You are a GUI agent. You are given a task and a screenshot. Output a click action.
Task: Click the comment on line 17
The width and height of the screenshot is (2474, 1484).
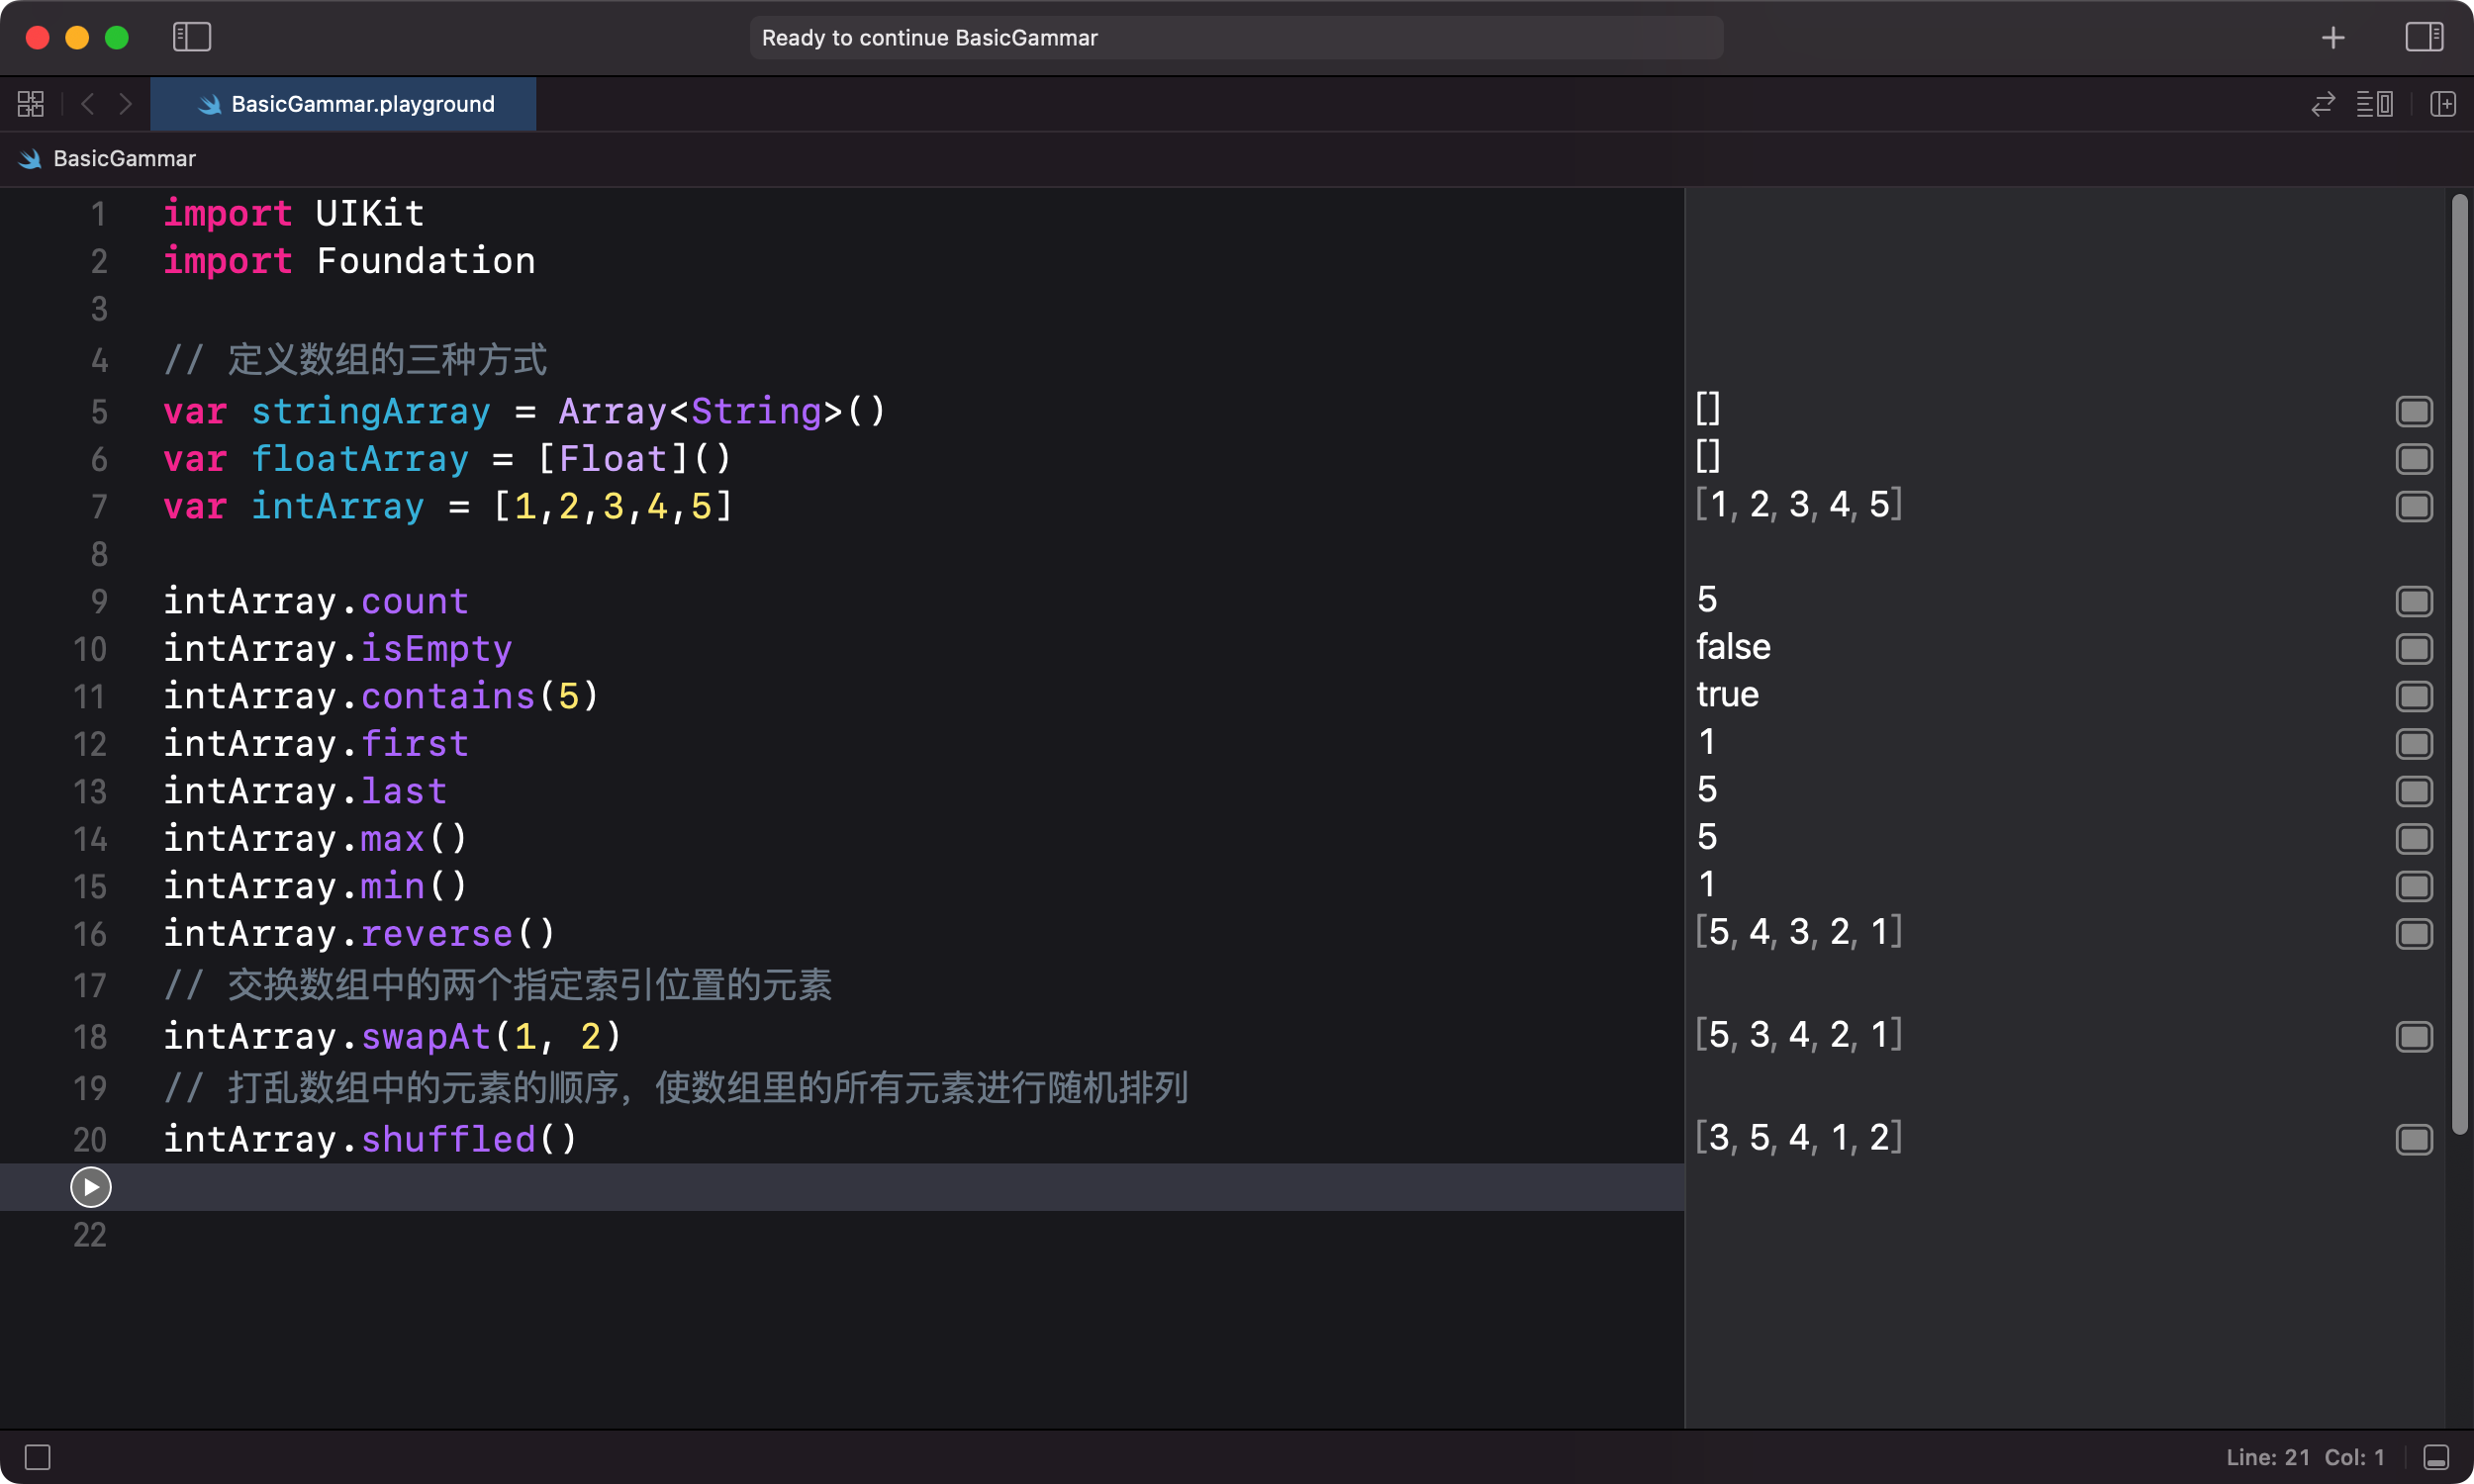[498, 985]
